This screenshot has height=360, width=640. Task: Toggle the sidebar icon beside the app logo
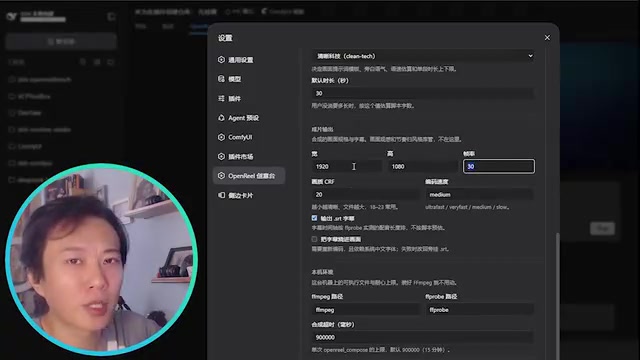click(111, 16)
